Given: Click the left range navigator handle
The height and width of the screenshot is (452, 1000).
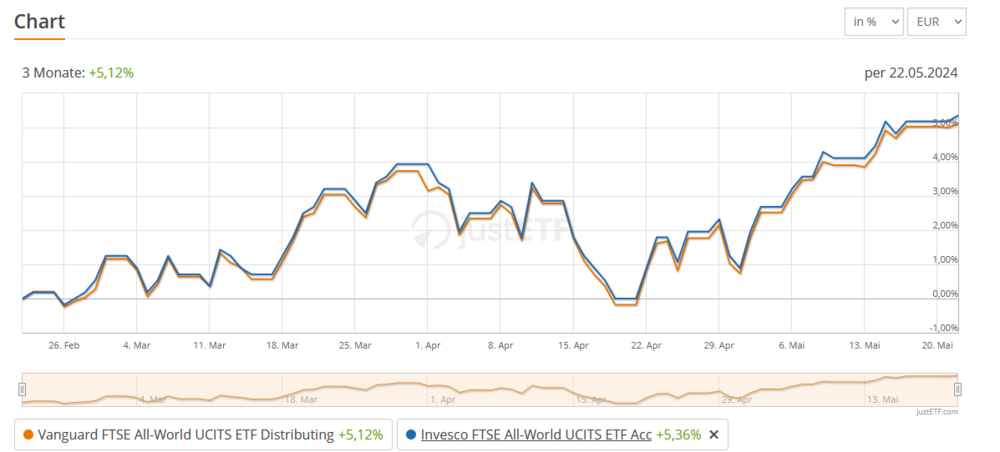Looking at the screenshot, I should click(22, 389).
